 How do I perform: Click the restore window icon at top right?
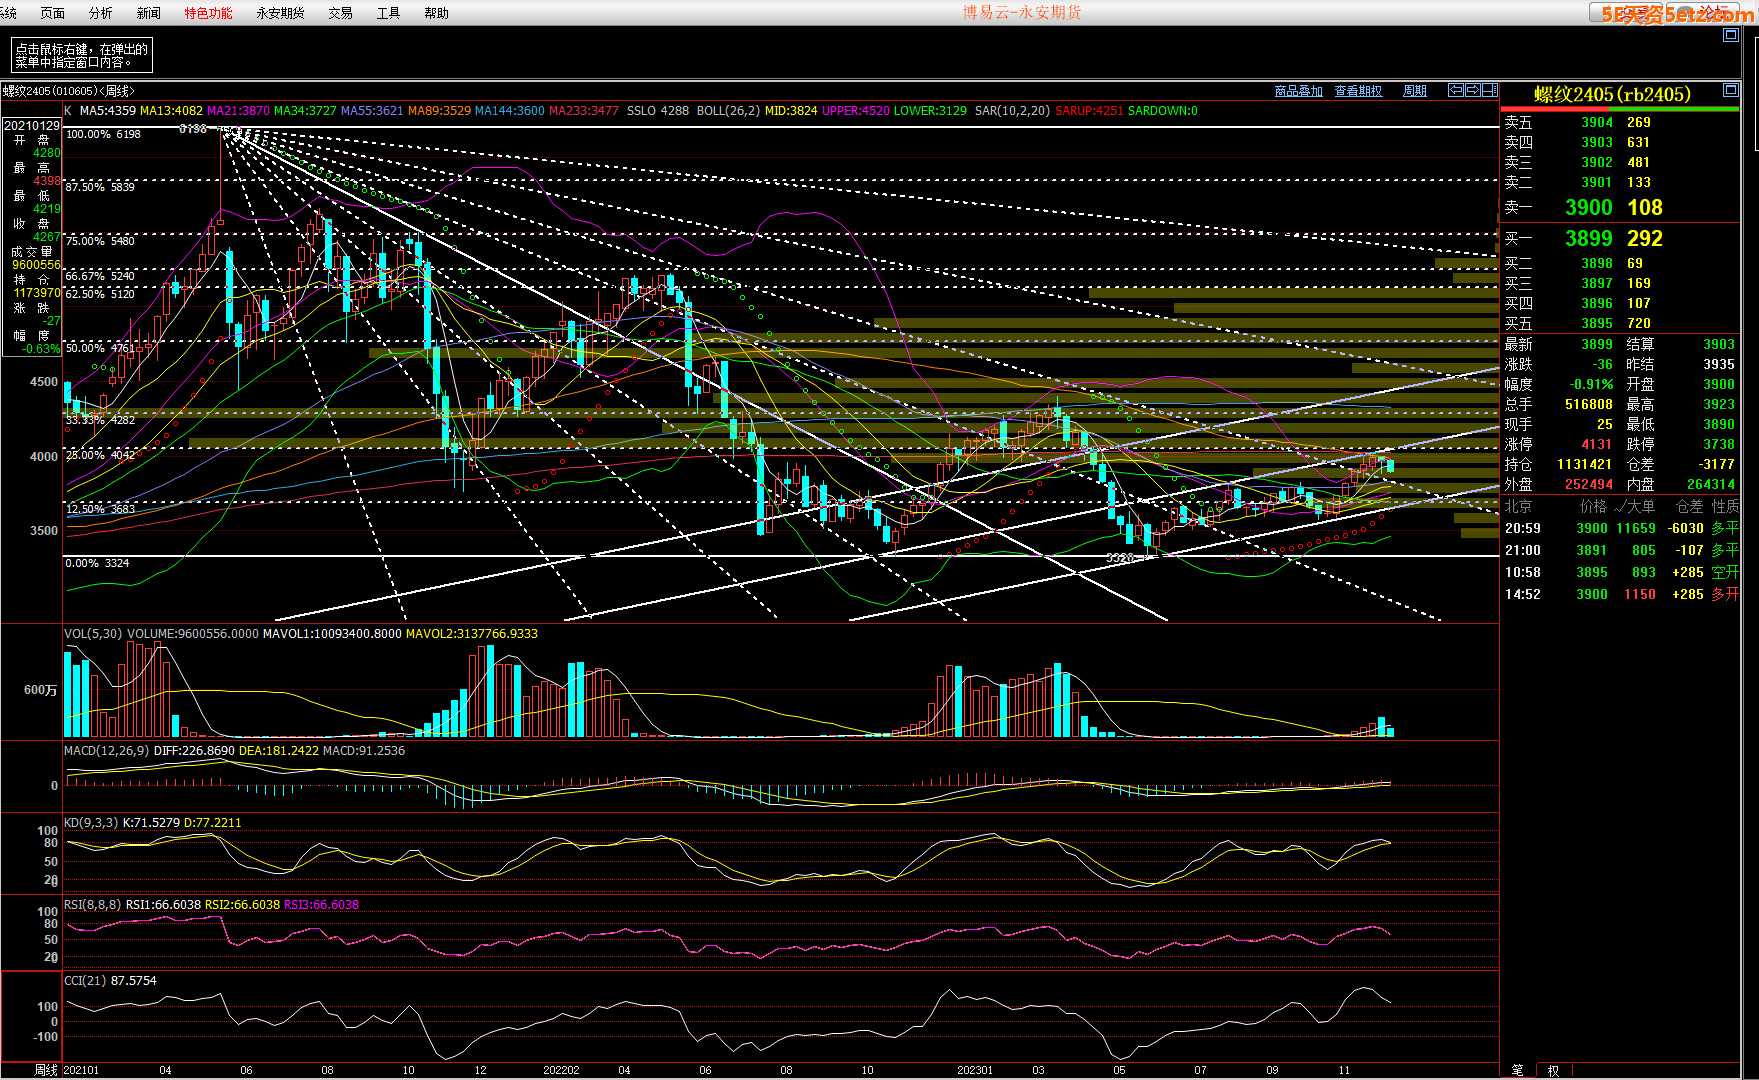1731,34
